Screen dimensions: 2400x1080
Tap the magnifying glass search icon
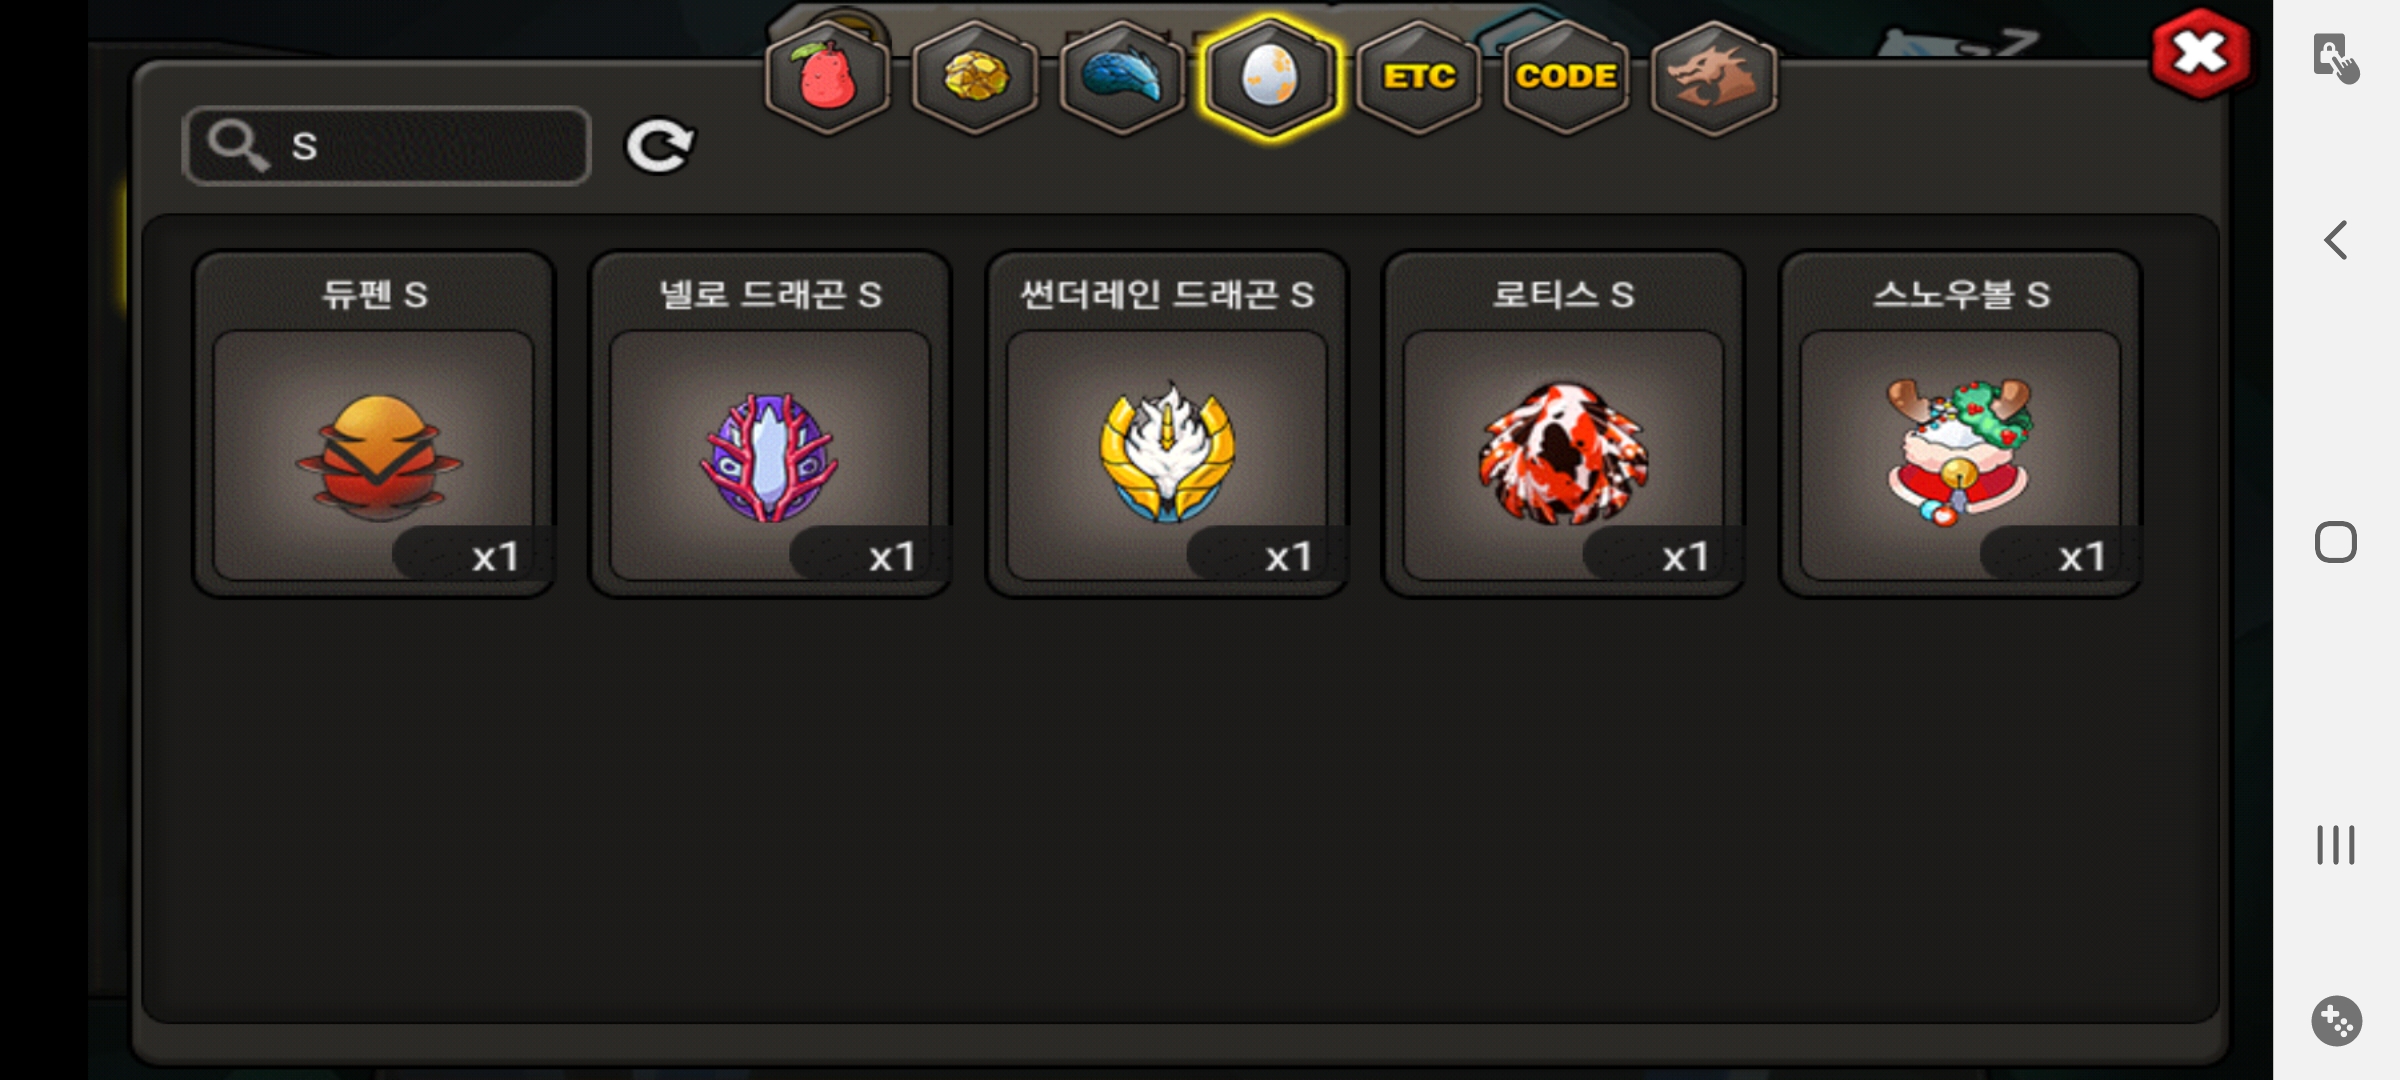coord(237,146)
